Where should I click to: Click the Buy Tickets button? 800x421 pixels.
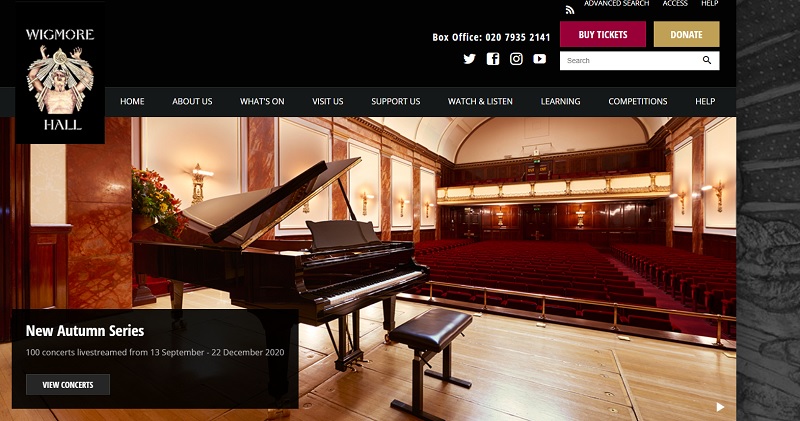point(603,34)
